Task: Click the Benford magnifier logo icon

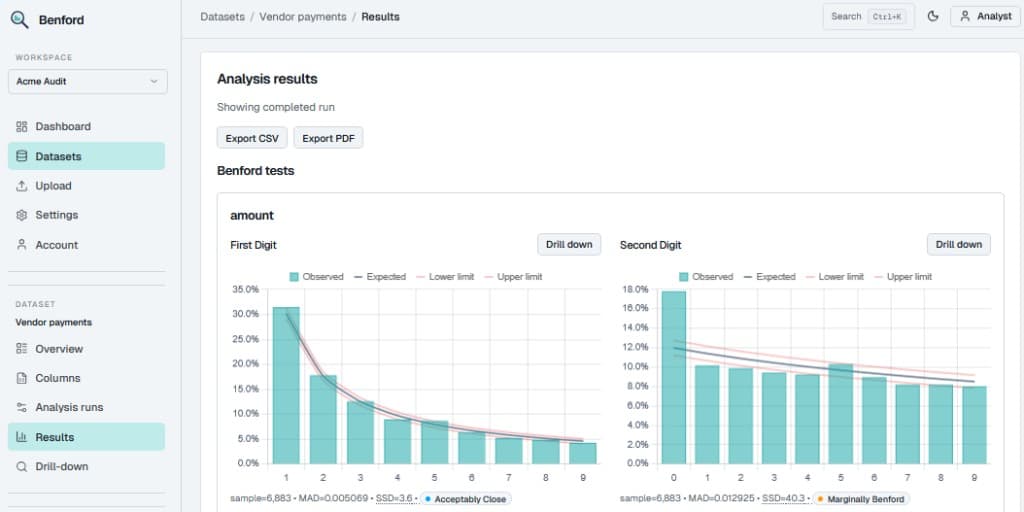Action: point(20,20)
